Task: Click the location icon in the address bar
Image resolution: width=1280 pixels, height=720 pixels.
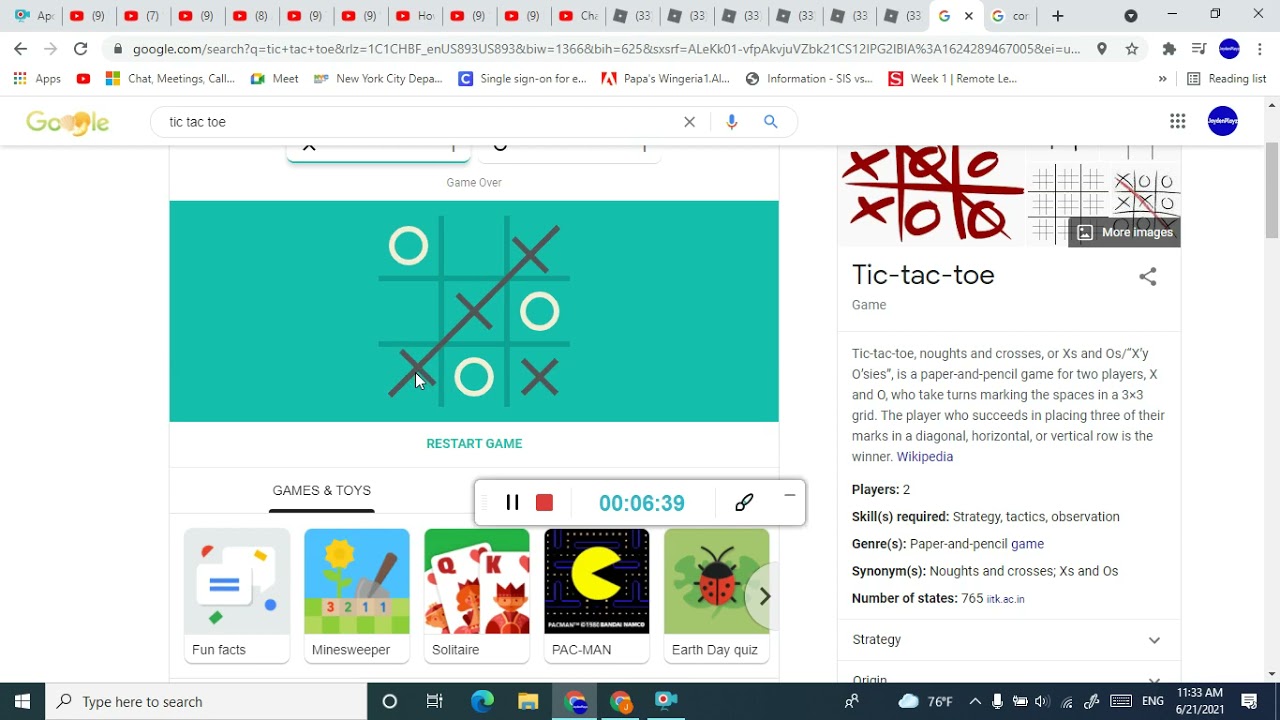Action: point(1102,49)
